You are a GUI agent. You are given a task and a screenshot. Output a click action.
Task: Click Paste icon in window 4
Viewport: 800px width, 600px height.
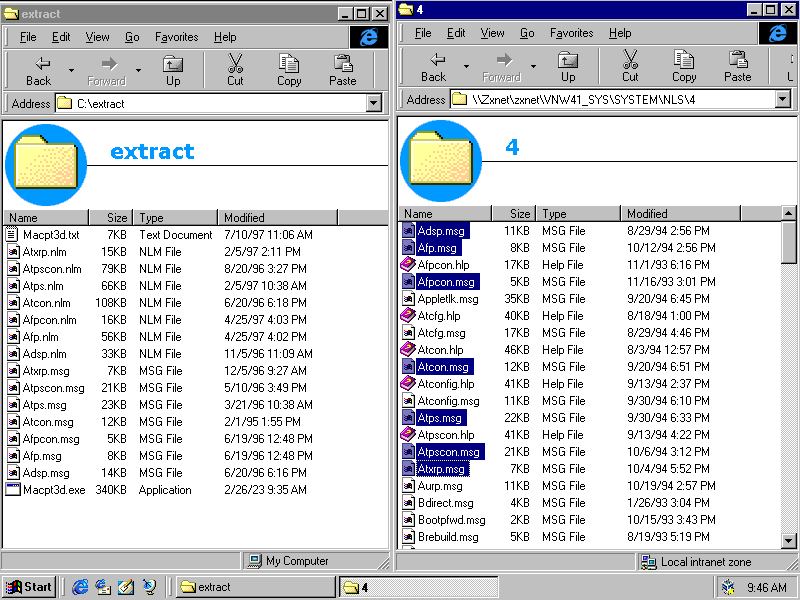coord(738,59)
